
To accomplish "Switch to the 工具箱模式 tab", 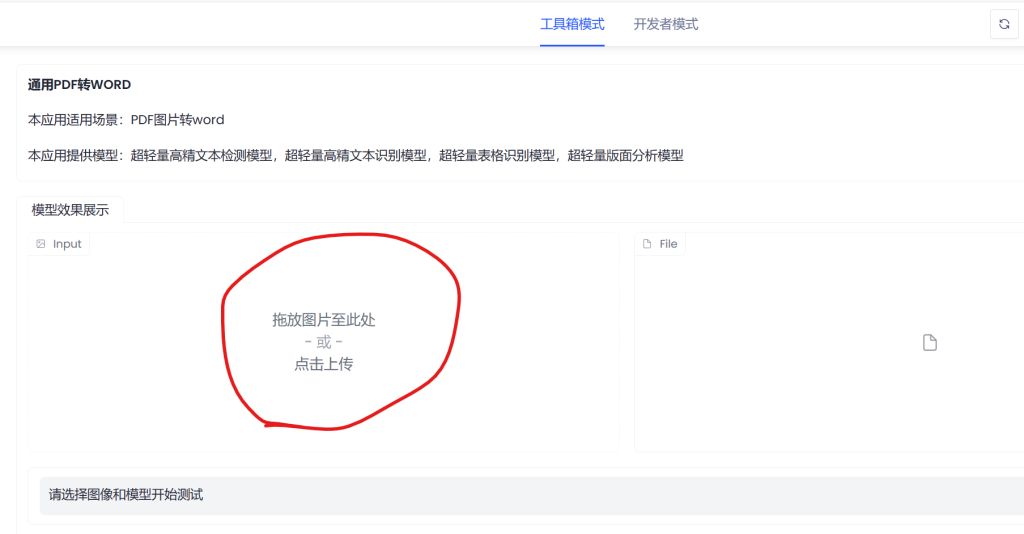I will [x=572, y=24].
